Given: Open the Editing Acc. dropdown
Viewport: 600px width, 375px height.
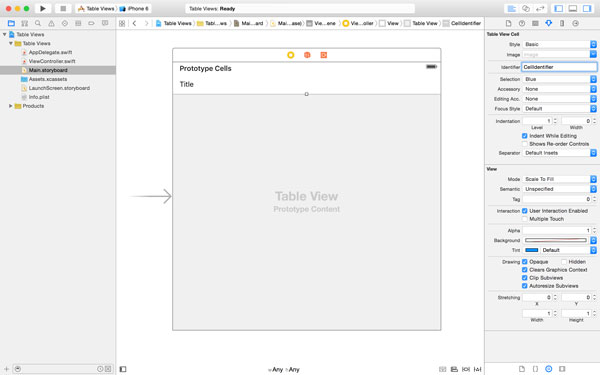Looking at the screenshot, I should pos(559,99).
